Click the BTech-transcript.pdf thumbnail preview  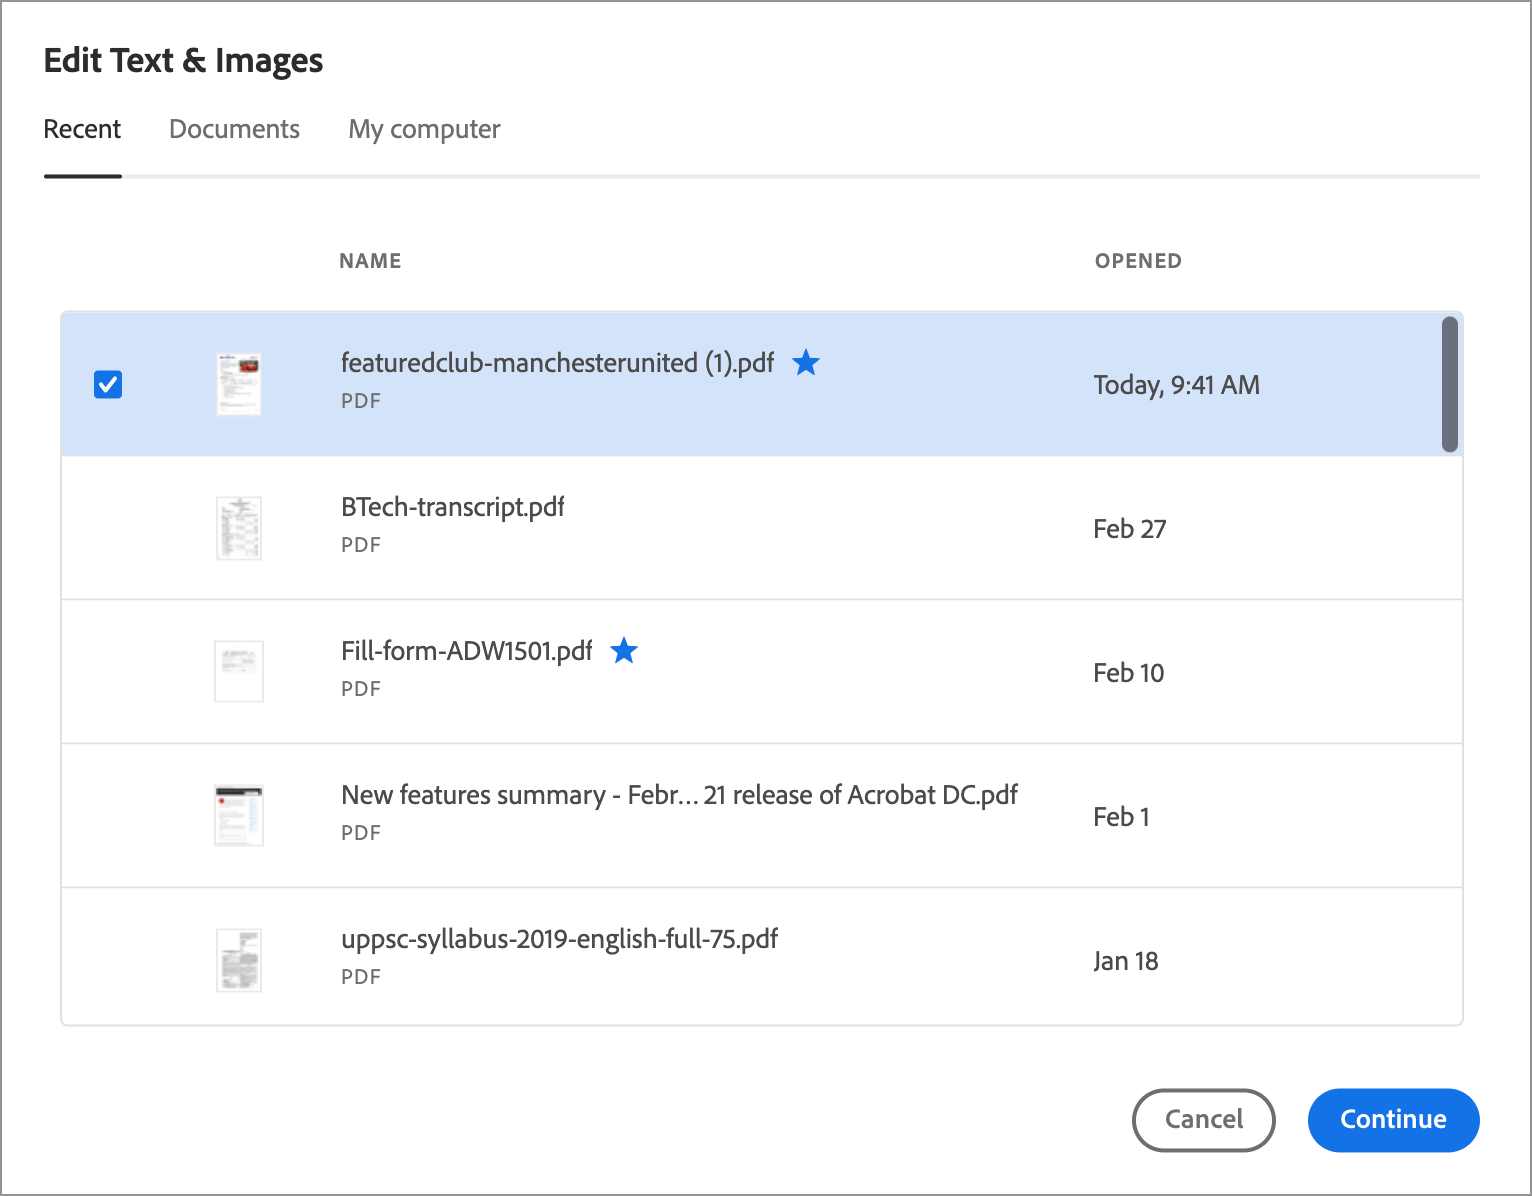point(238,527)
